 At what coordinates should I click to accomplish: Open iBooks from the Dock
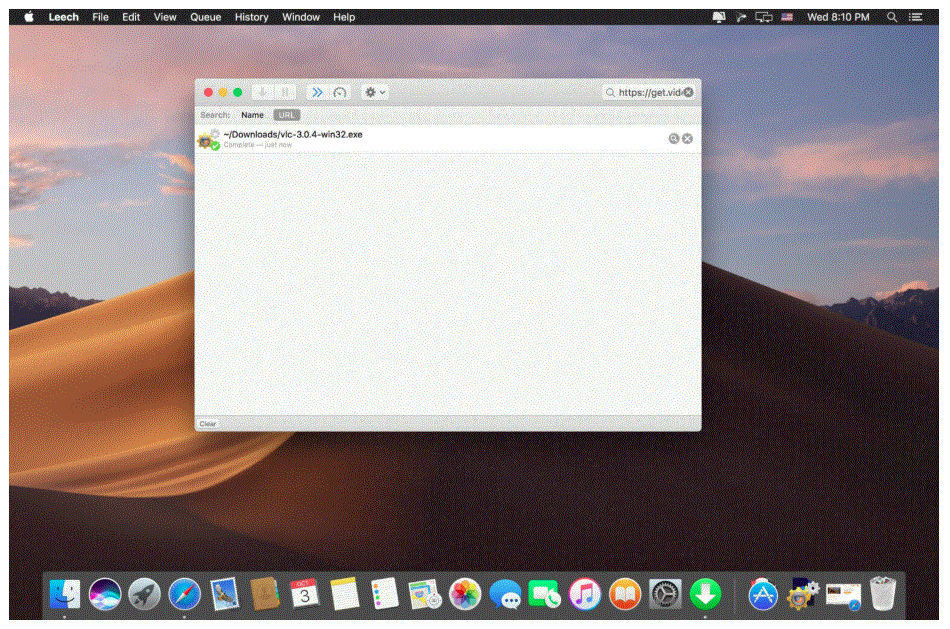coord(625,594)
